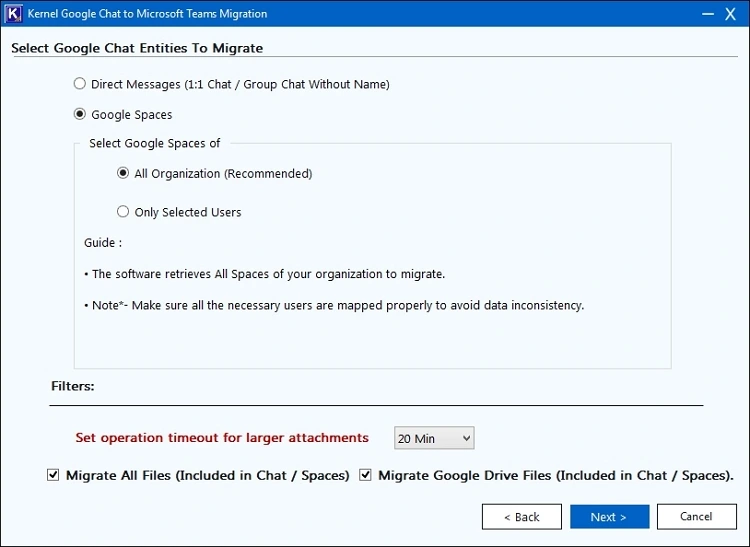Uncheck Migrate Google Drive Files checkbox
Screen dimensions: 750x547
366,476
